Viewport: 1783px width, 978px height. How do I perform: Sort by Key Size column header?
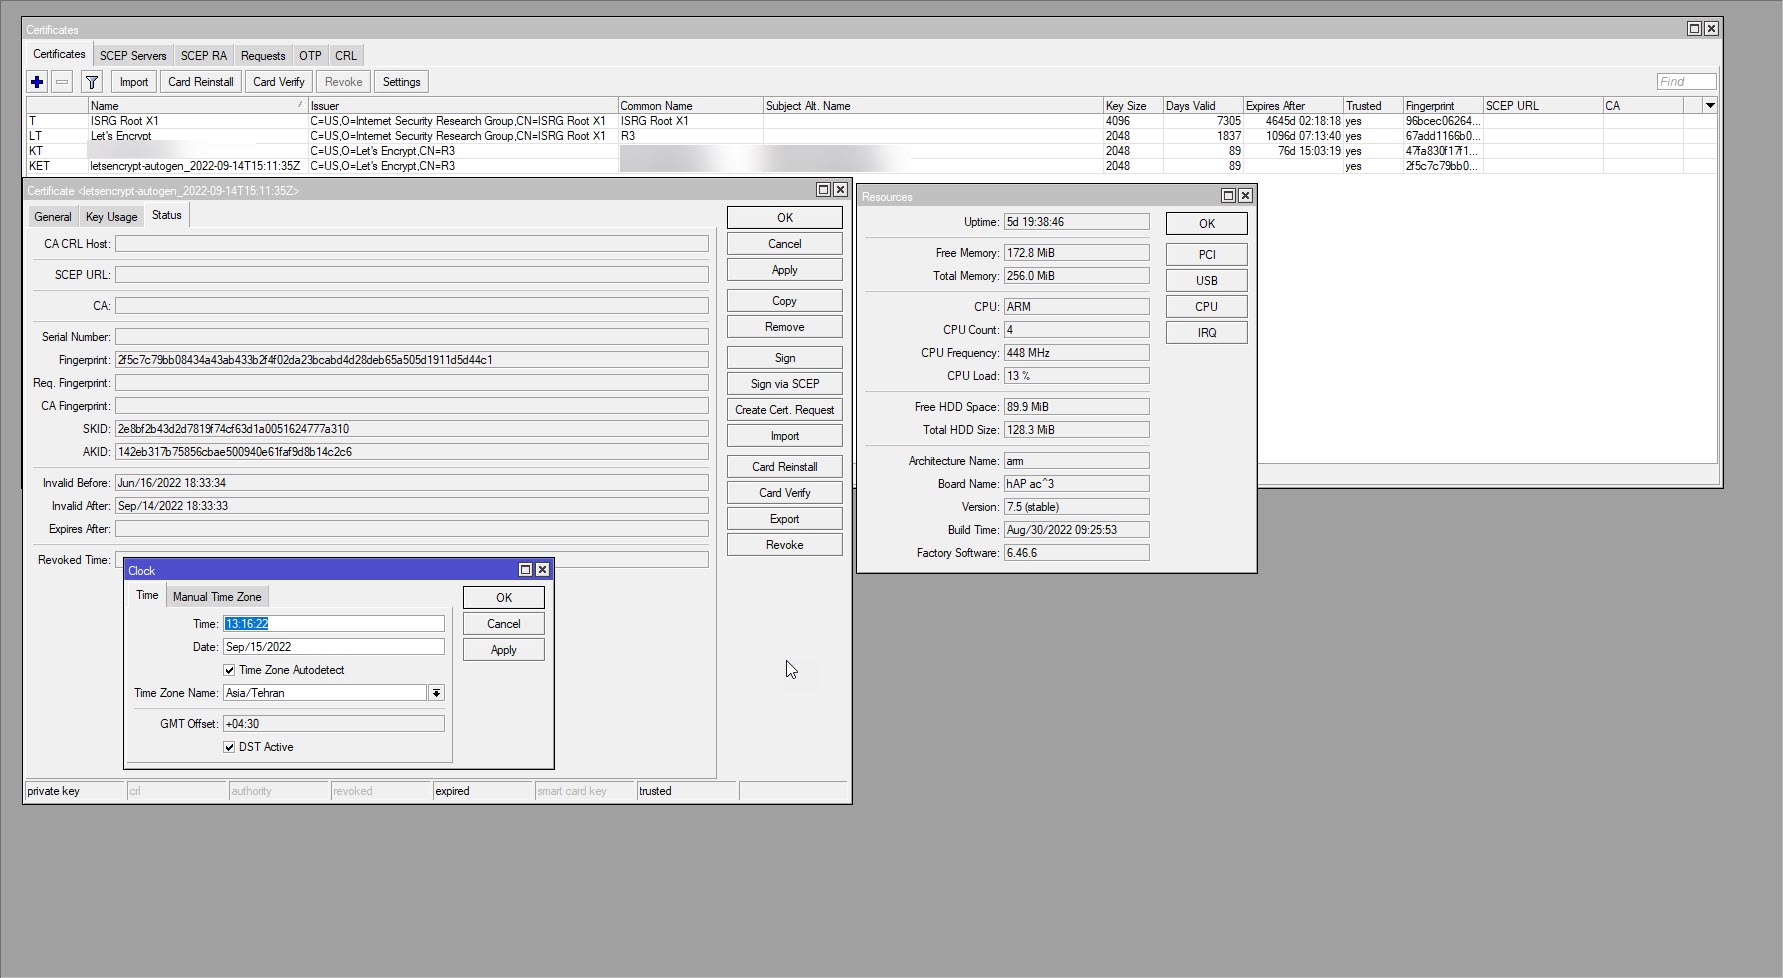[1133, 105]
